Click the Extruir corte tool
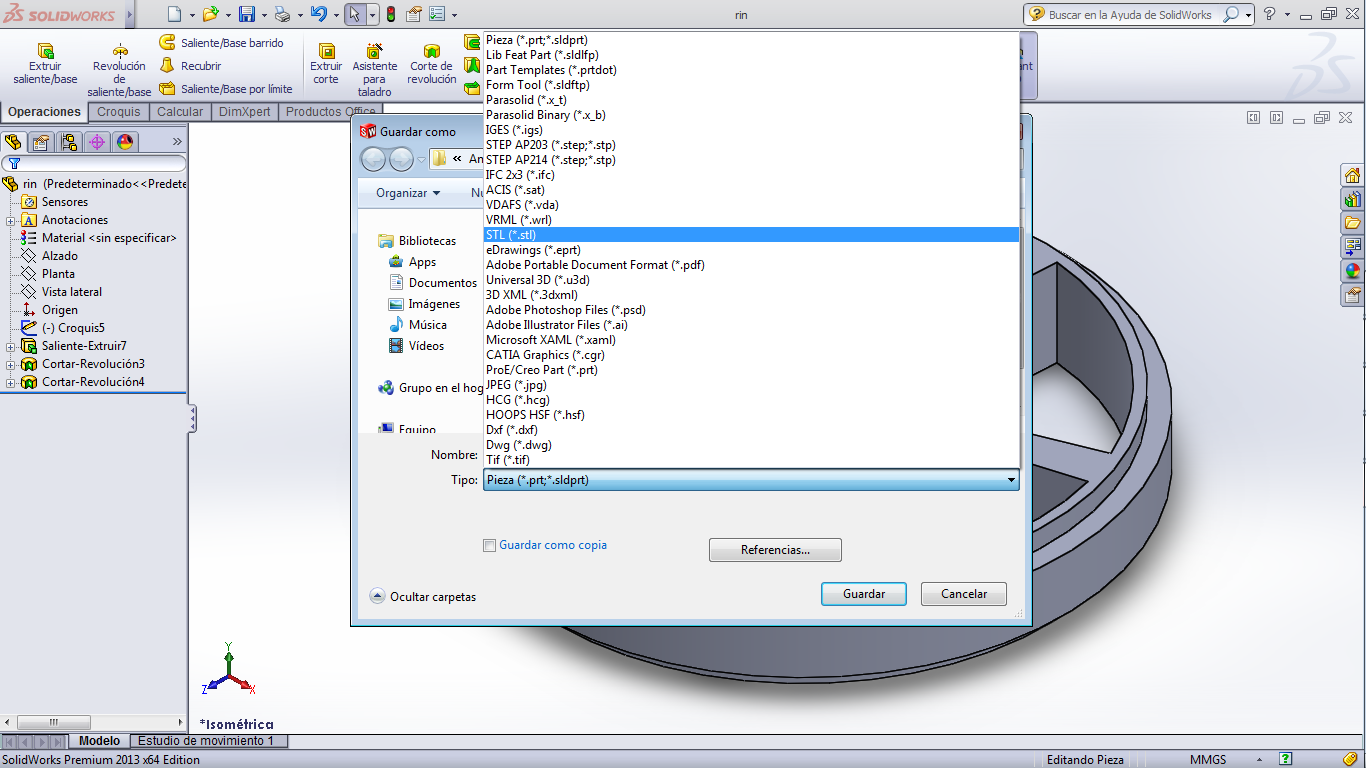Image resolution: width=1366 pixels, height=768 pixels. pos(326,64)
